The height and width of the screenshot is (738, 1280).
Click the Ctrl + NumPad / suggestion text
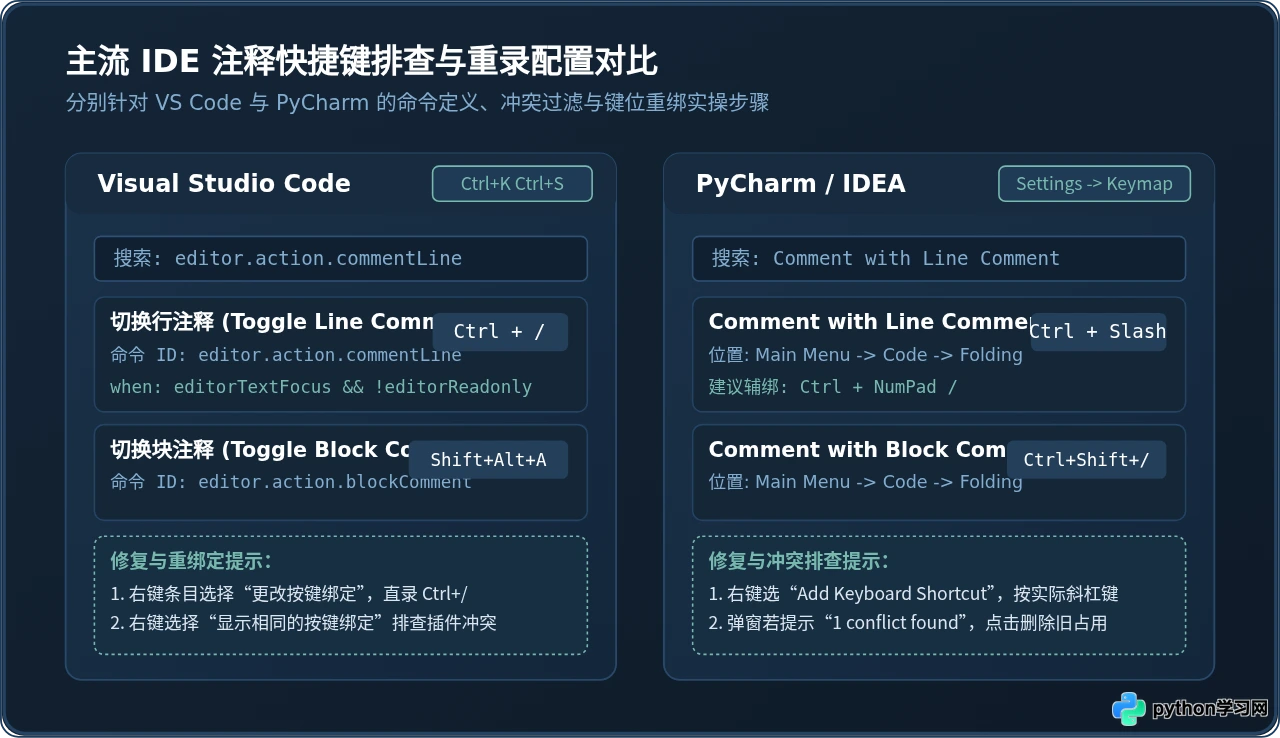tap(833, 387)
